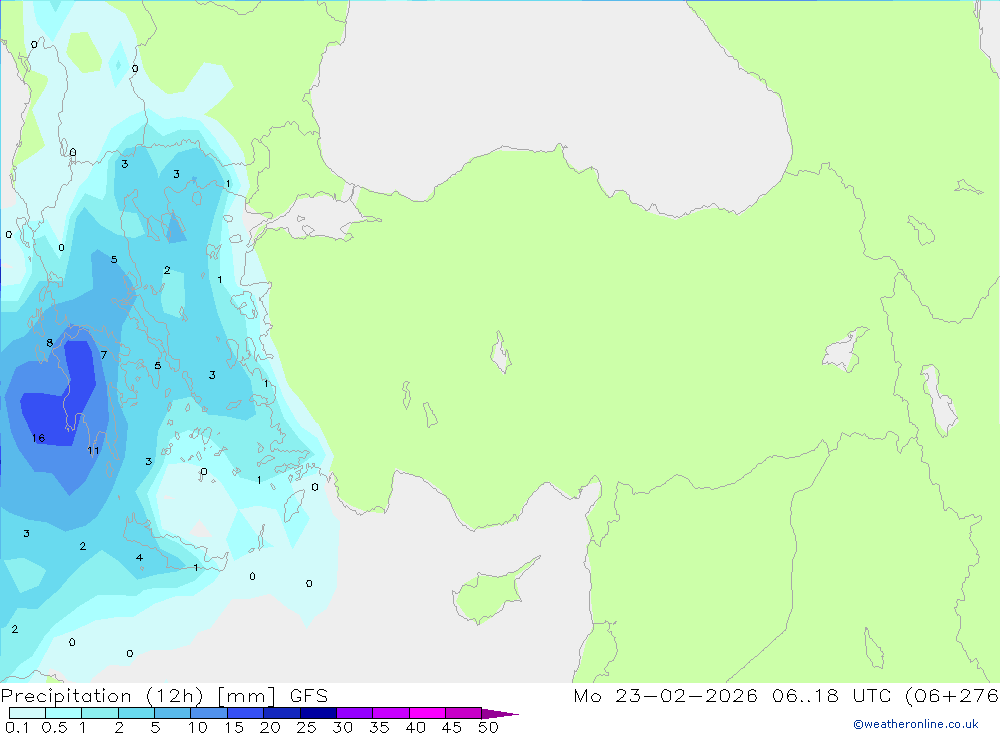Click the 0.1–0.5 mm legend swatch
Screen dimensions: 1000x733
[x=27, y=713]
